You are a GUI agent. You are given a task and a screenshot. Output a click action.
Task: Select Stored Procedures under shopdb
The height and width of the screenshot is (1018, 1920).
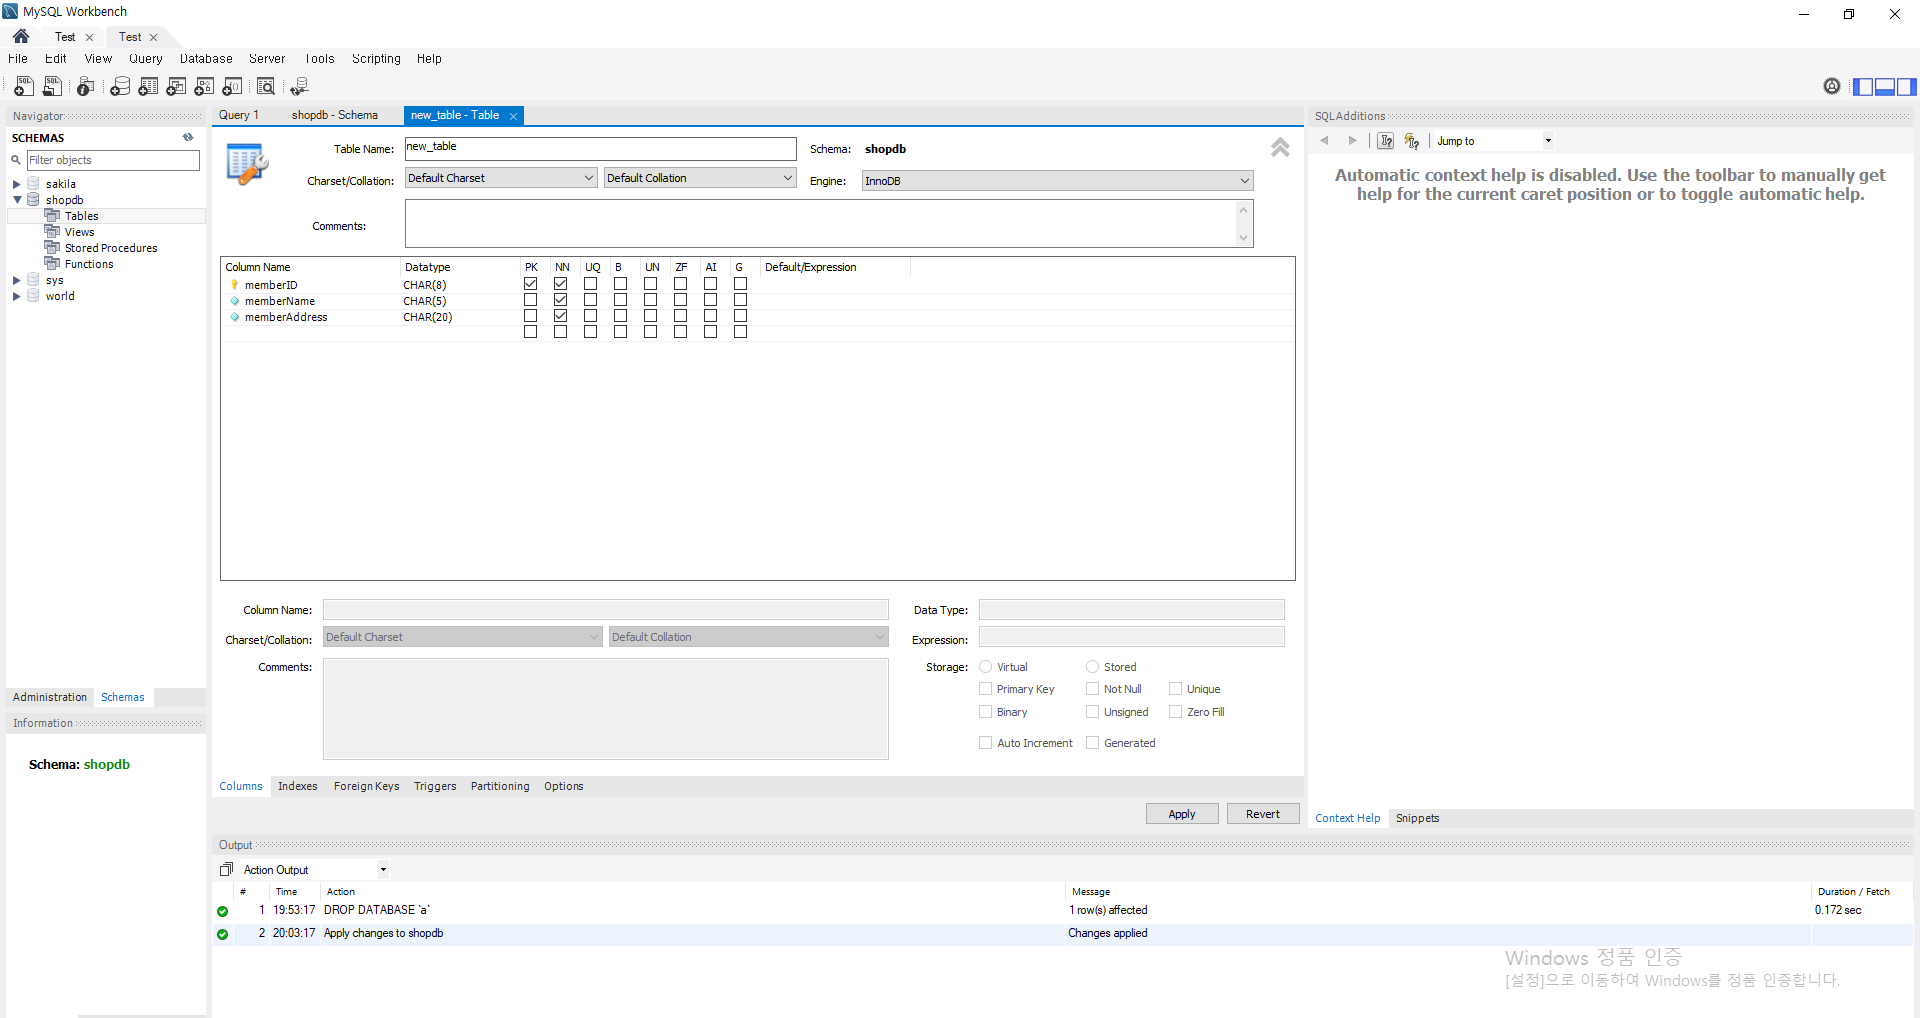click(110, 248)
